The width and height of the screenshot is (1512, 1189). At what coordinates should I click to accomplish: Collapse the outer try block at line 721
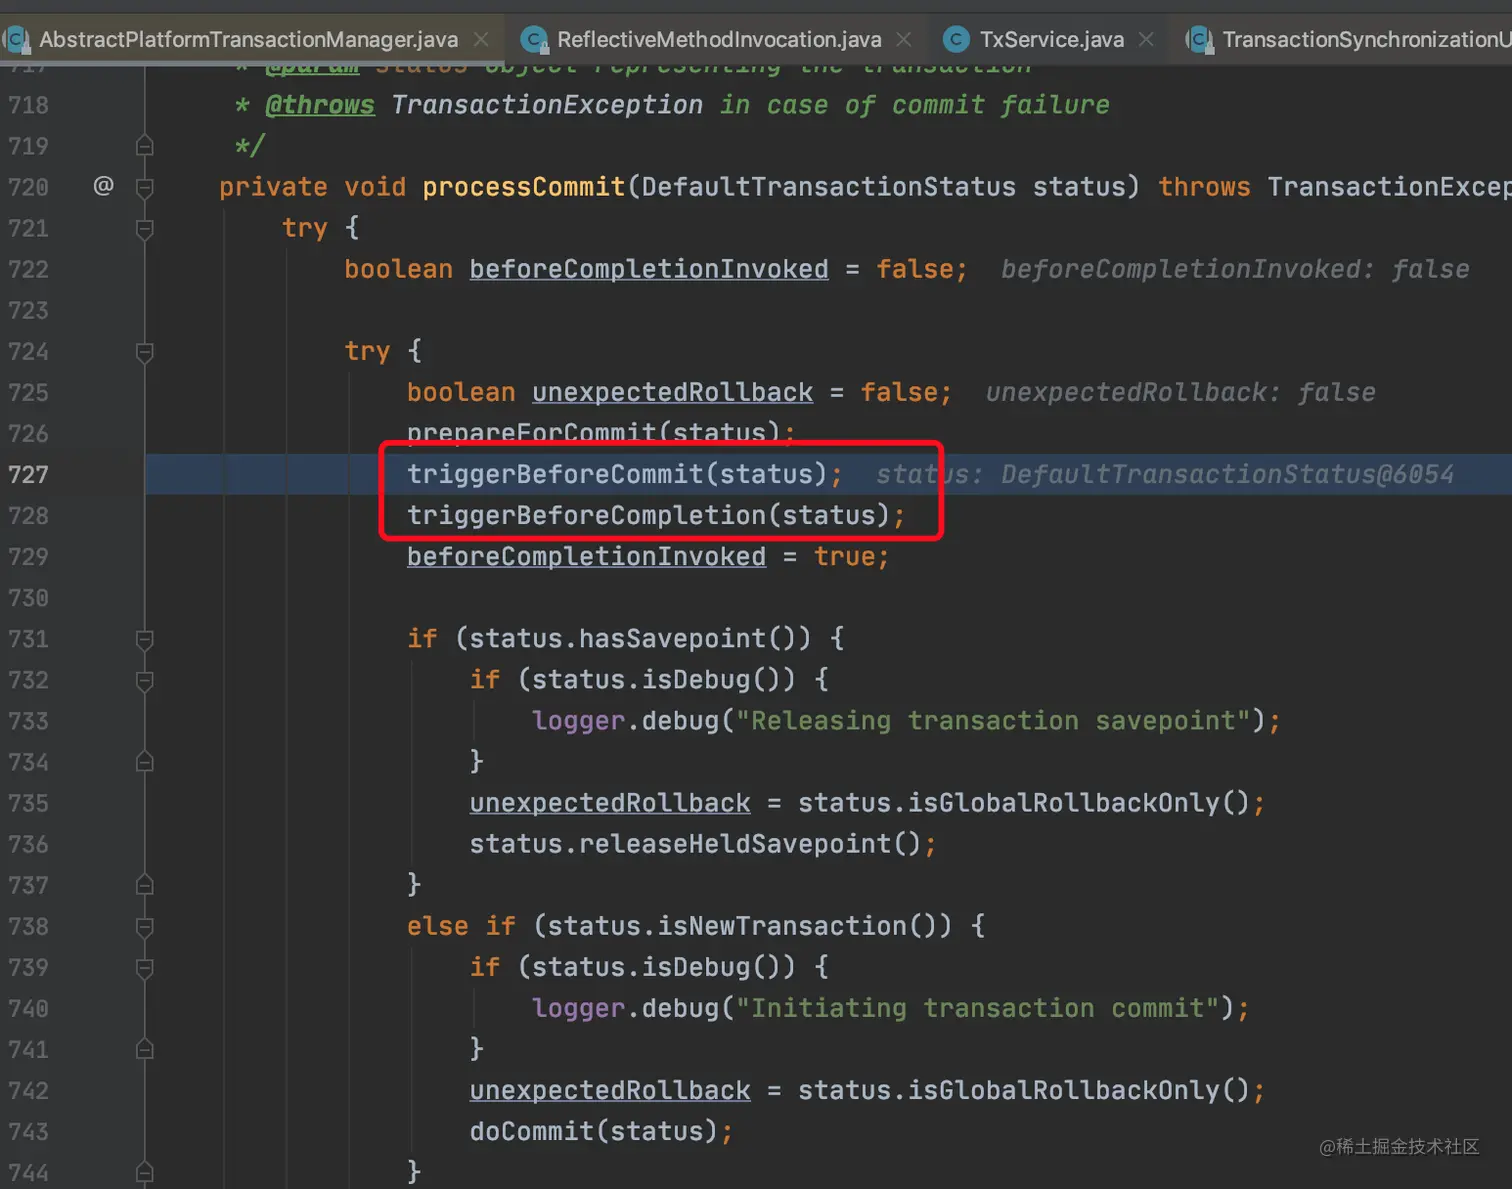click(x=145, y=228)
